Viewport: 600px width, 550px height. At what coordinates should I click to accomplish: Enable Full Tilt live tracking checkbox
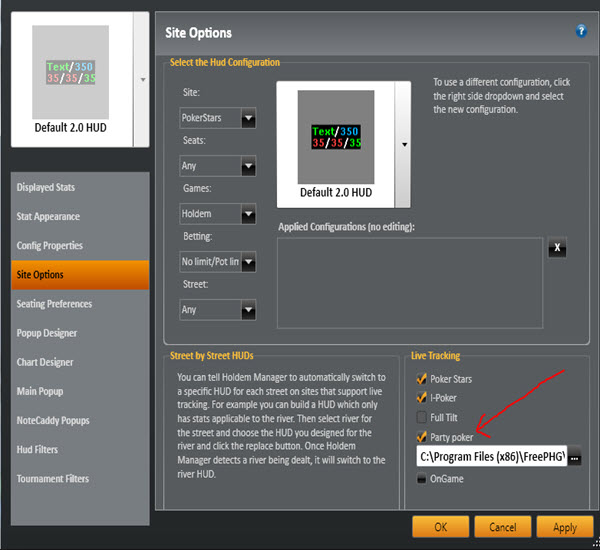422,417
